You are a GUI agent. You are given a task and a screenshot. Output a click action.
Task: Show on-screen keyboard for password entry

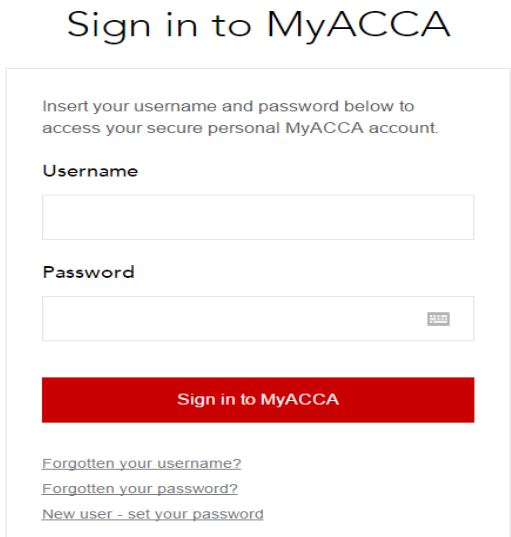[438, 319]
